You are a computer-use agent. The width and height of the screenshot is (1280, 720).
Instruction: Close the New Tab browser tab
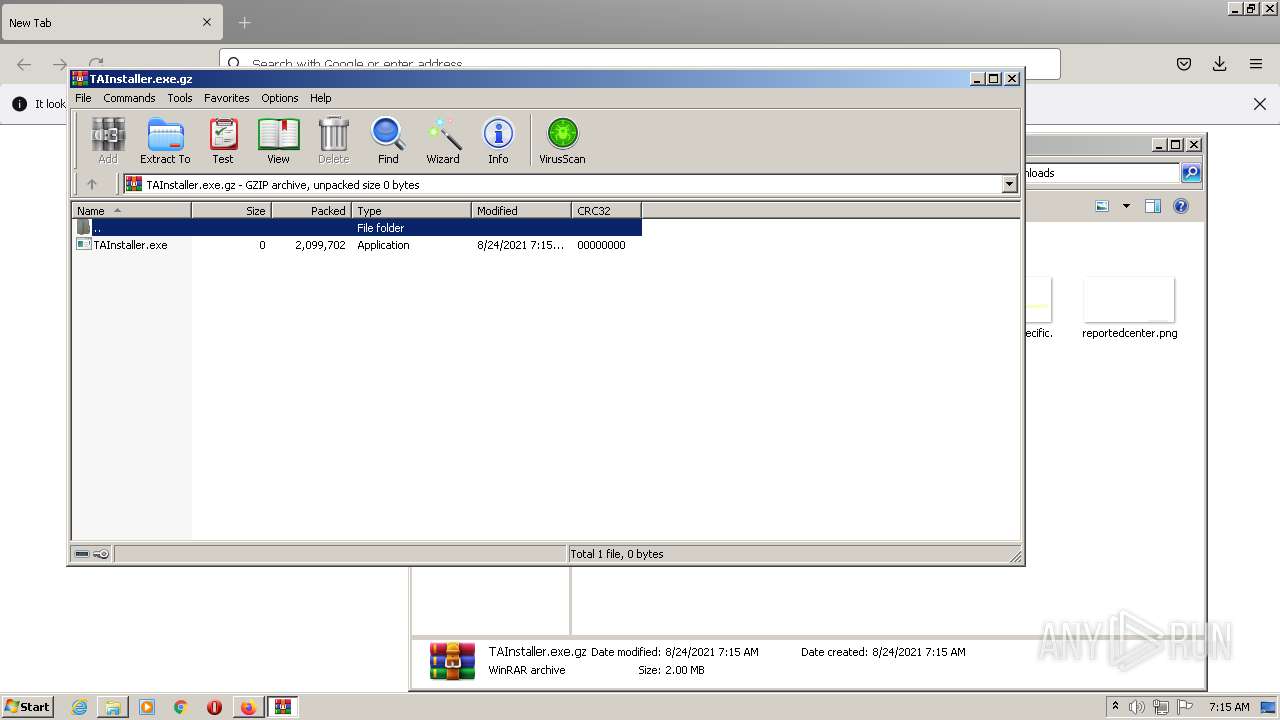coord(207,22)
